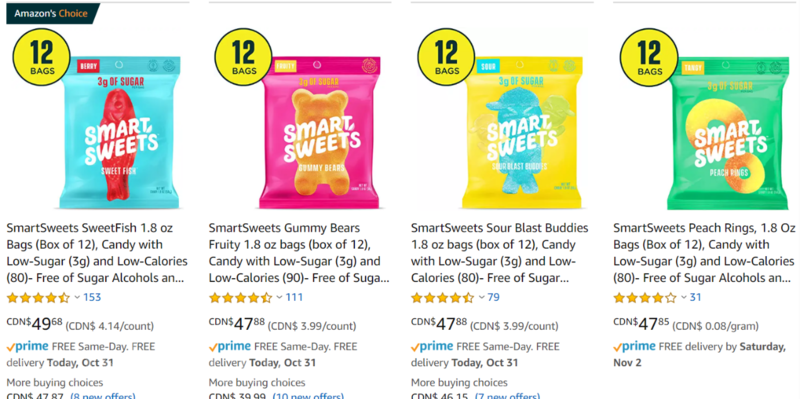This screenshot has height=399, width=800.
Task: Open the pink Gummy Bears product image
Action: (x=319, y=132)
